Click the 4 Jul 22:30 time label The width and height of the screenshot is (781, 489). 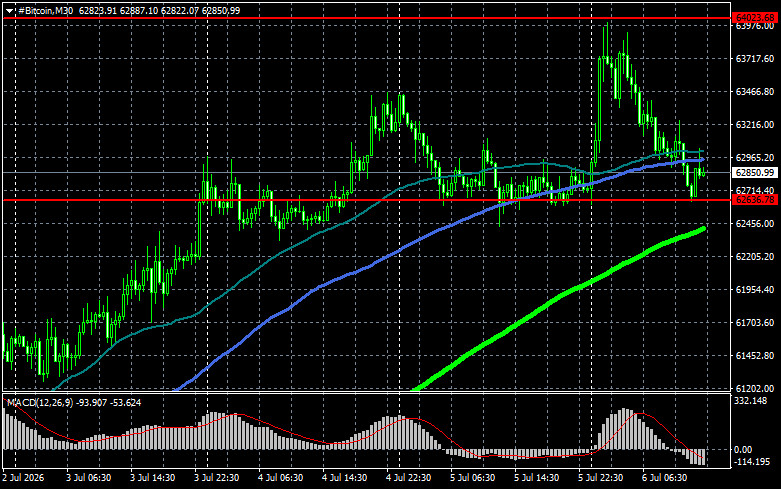pos(408,478)
